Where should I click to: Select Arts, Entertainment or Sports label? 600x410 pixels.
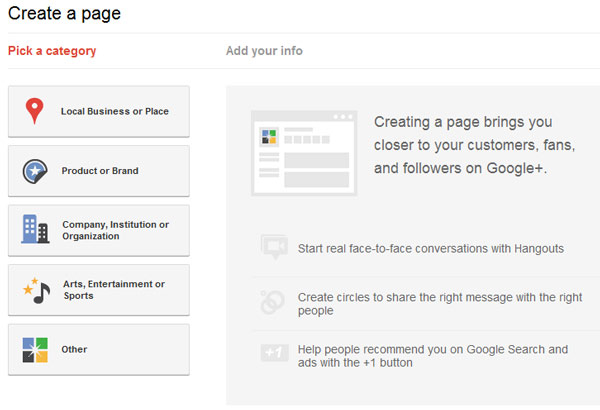click(x=114, y=290)
